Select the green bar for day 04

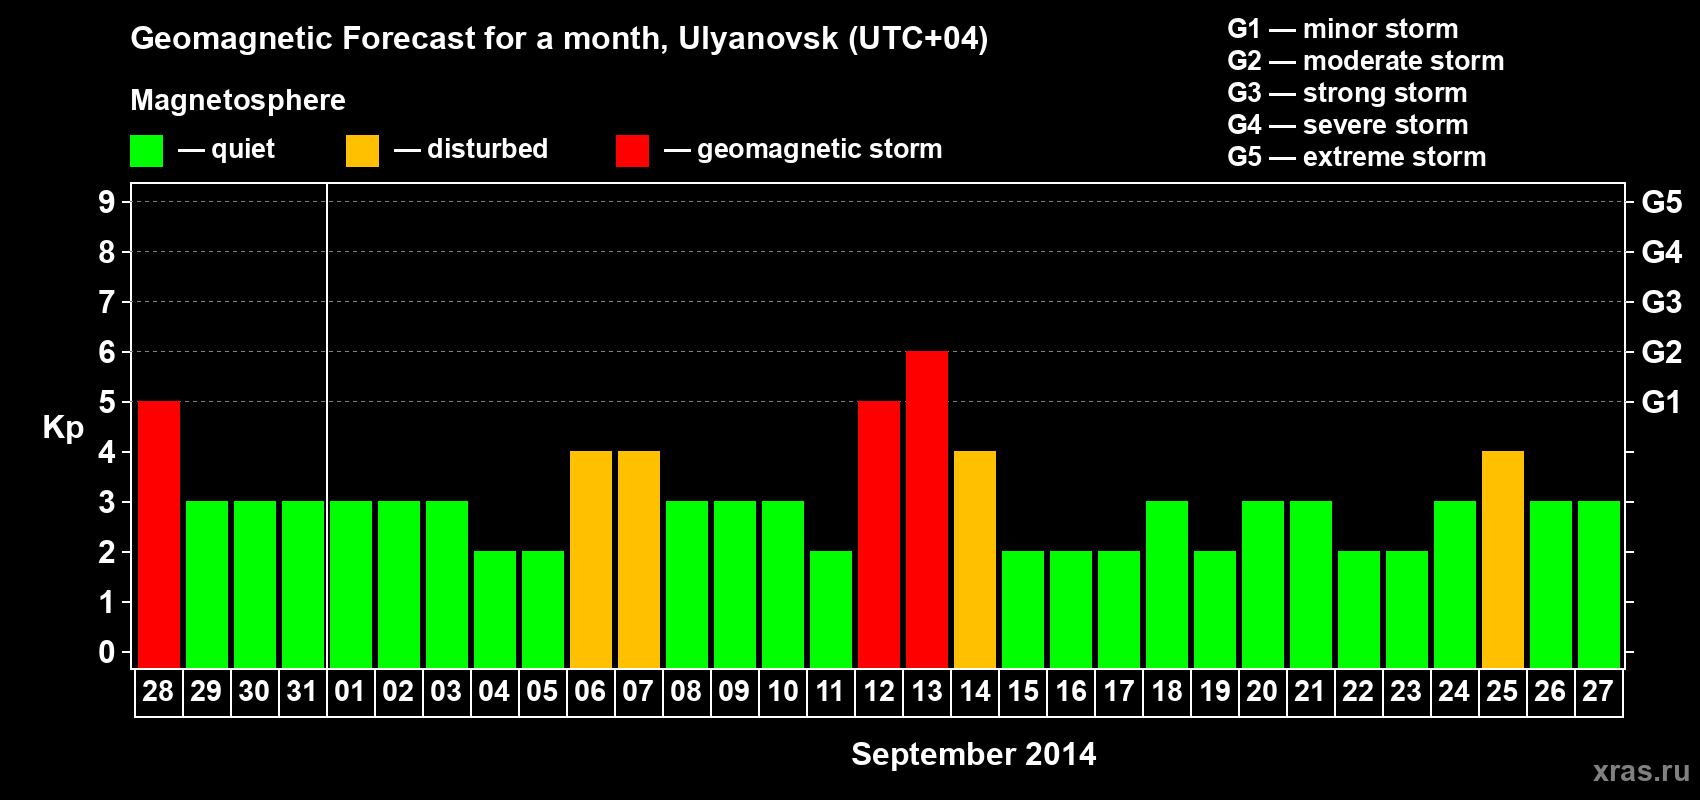(x=495, y=610)
